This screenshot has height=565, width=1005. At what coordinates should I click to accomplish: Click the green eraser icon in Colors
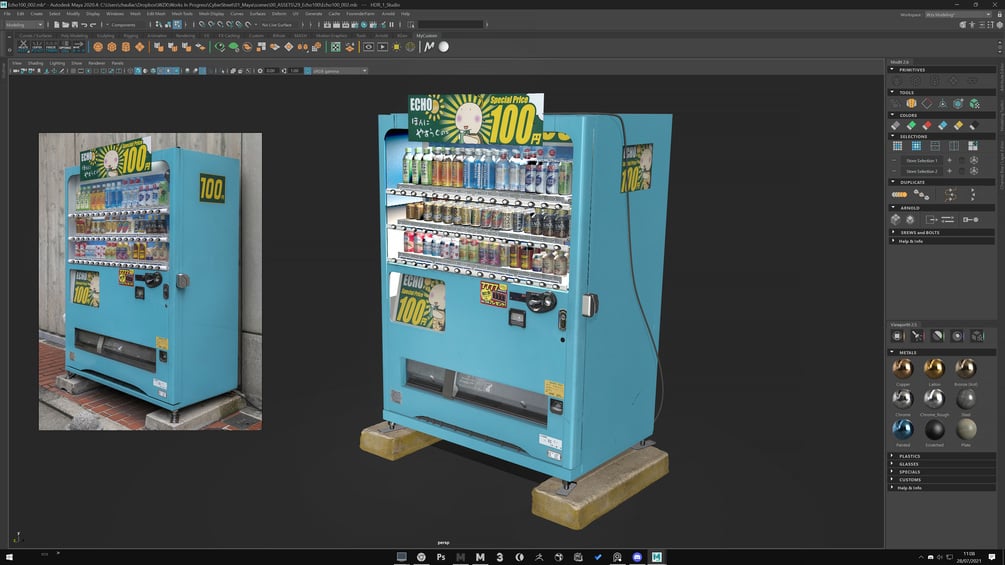911,125
